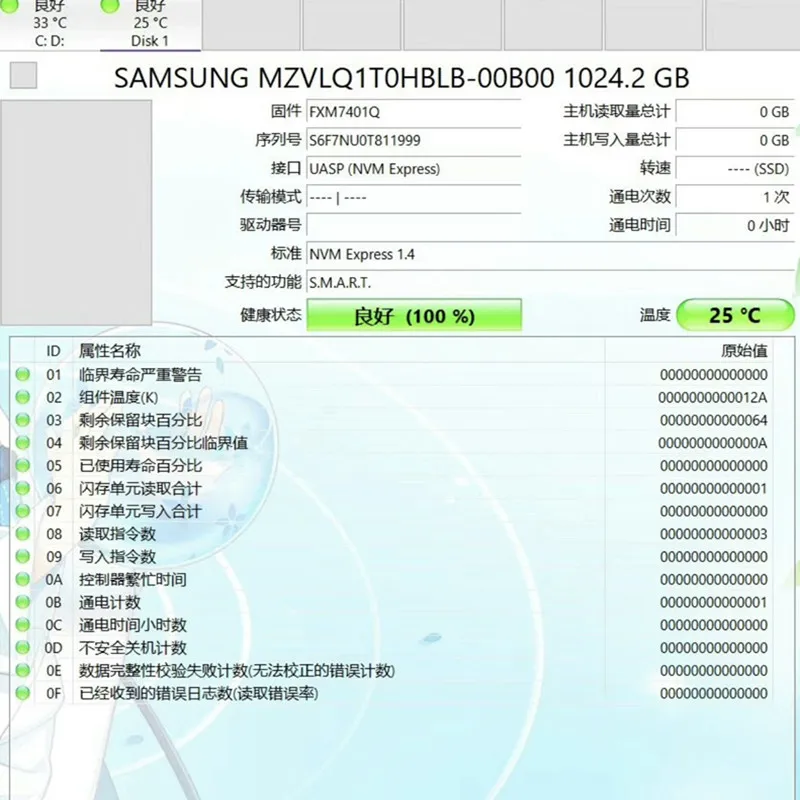Select attribute name 闪存单元读取合计
The height and width of the screenshot is (800, 800).
point(140,488)
